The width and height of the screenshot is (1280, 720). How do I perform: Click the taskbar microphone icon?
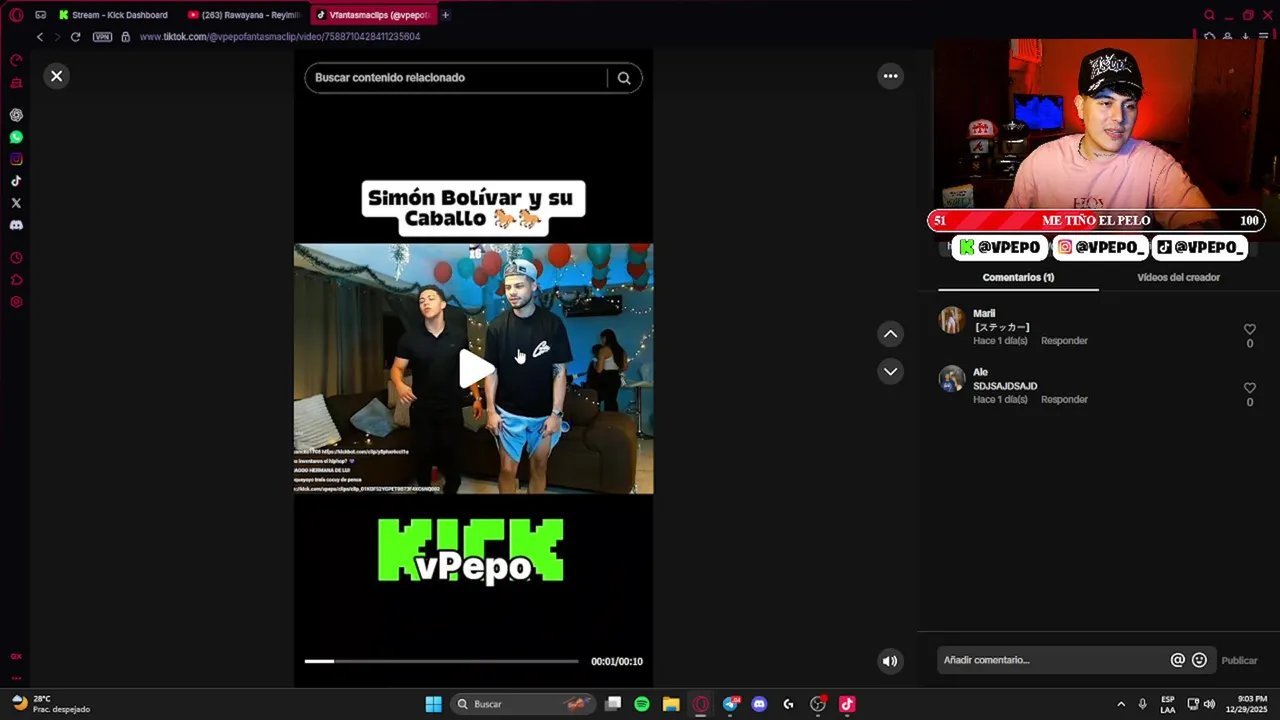pyautogui.click(x=1142, y=704)
